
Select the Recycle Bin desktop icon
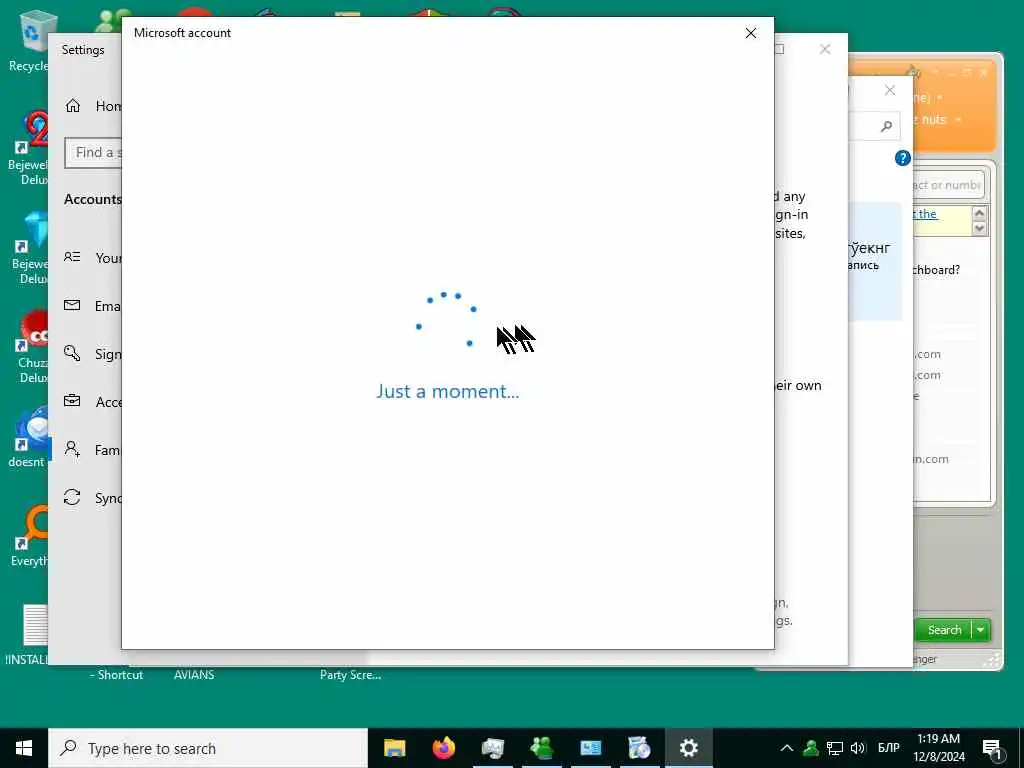pos(31,41)
